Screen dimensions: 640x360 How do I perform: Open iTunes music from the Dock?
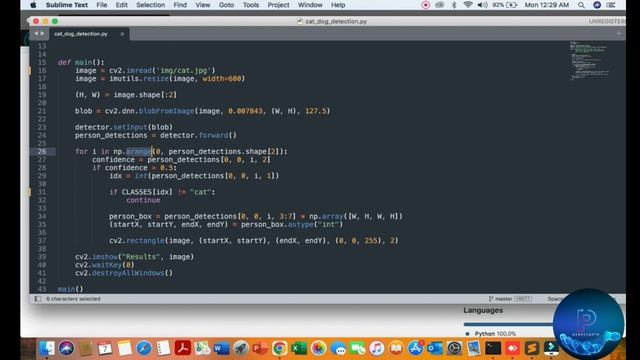click(x=376, y=348)
